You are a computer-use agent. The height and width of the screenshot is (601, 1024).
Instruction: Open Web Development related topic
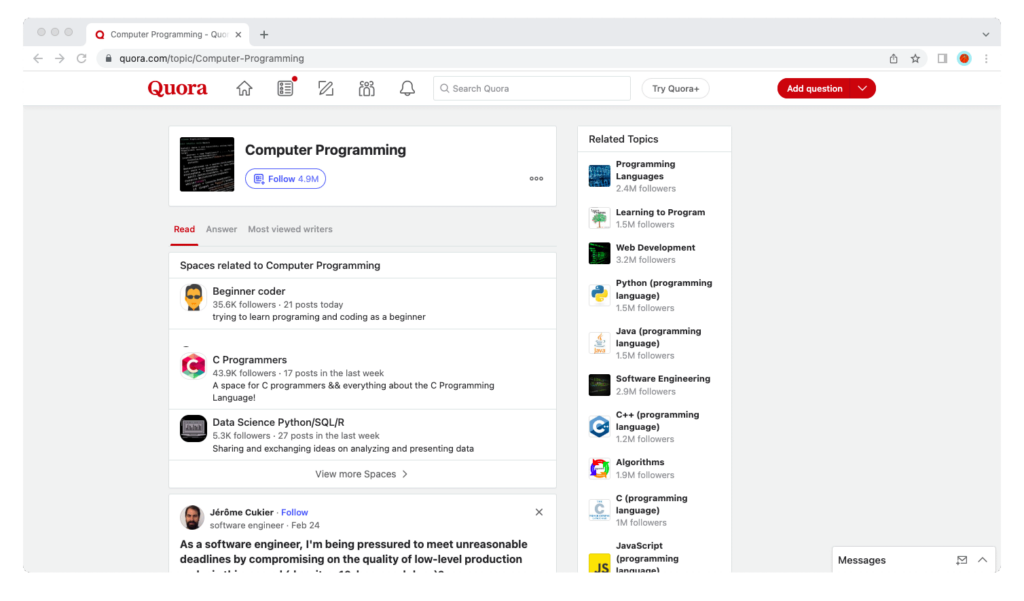tap(656, 248)
